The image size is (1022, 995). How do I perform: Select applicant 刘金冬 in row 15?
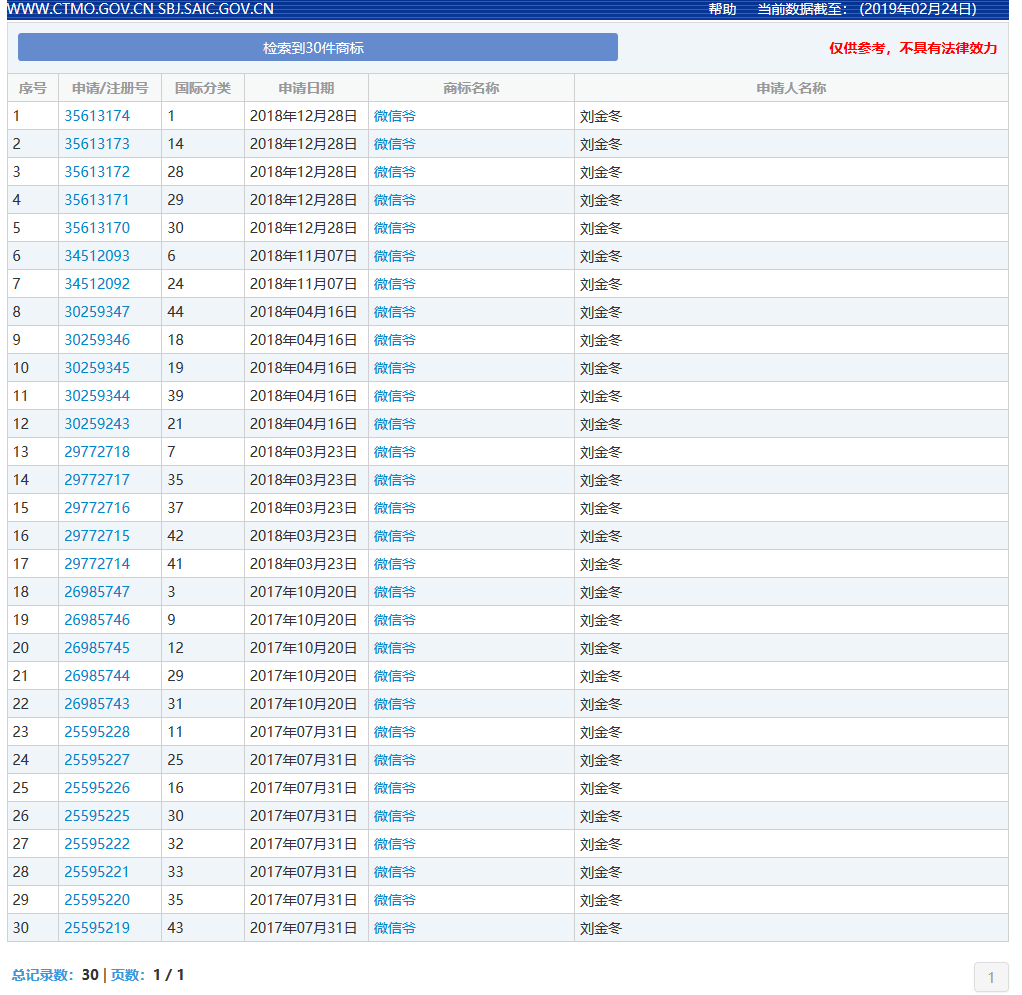(x=601, y=509)
